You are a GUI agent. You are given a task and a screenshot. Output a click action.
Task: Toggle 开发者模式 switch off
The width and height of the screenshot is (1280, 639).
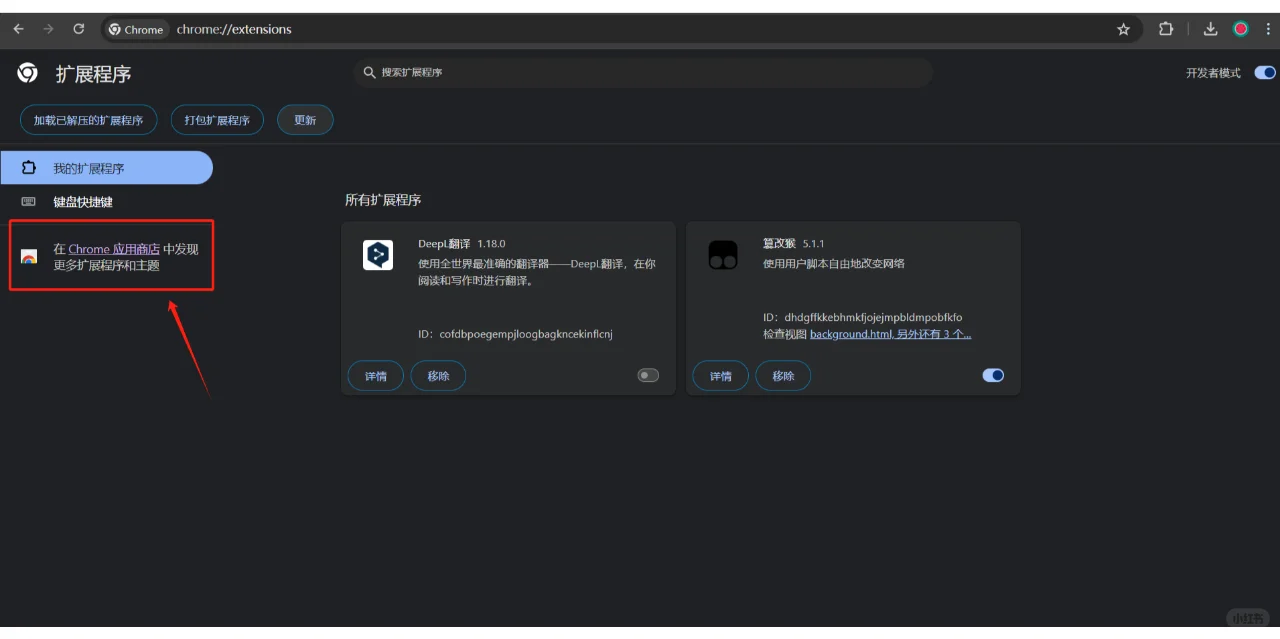pyautogui.click(x=1265, y=72)
